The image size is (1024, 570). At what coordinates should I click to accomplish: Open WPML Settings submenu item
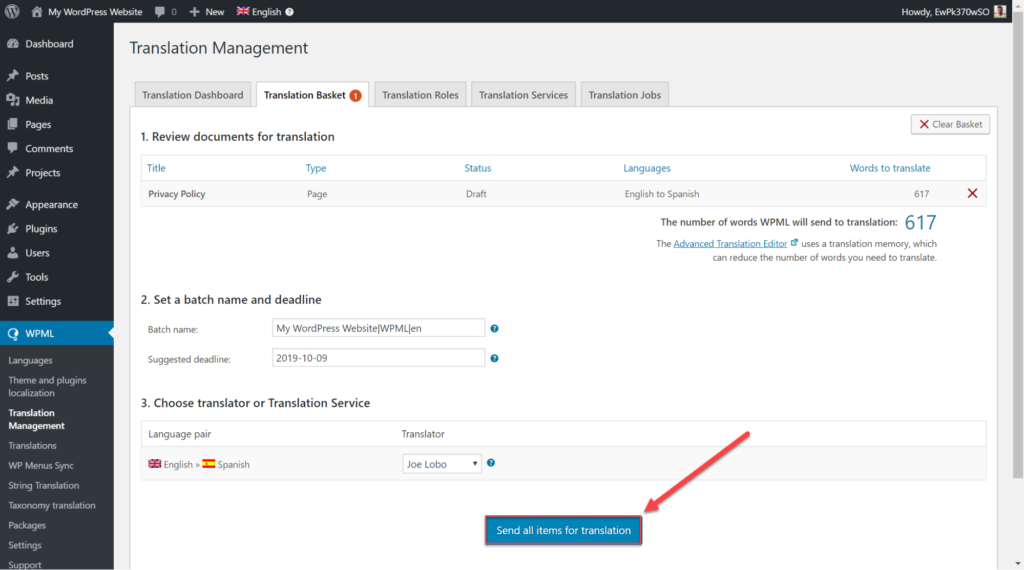pyautogui.click(x=25, y=545)
